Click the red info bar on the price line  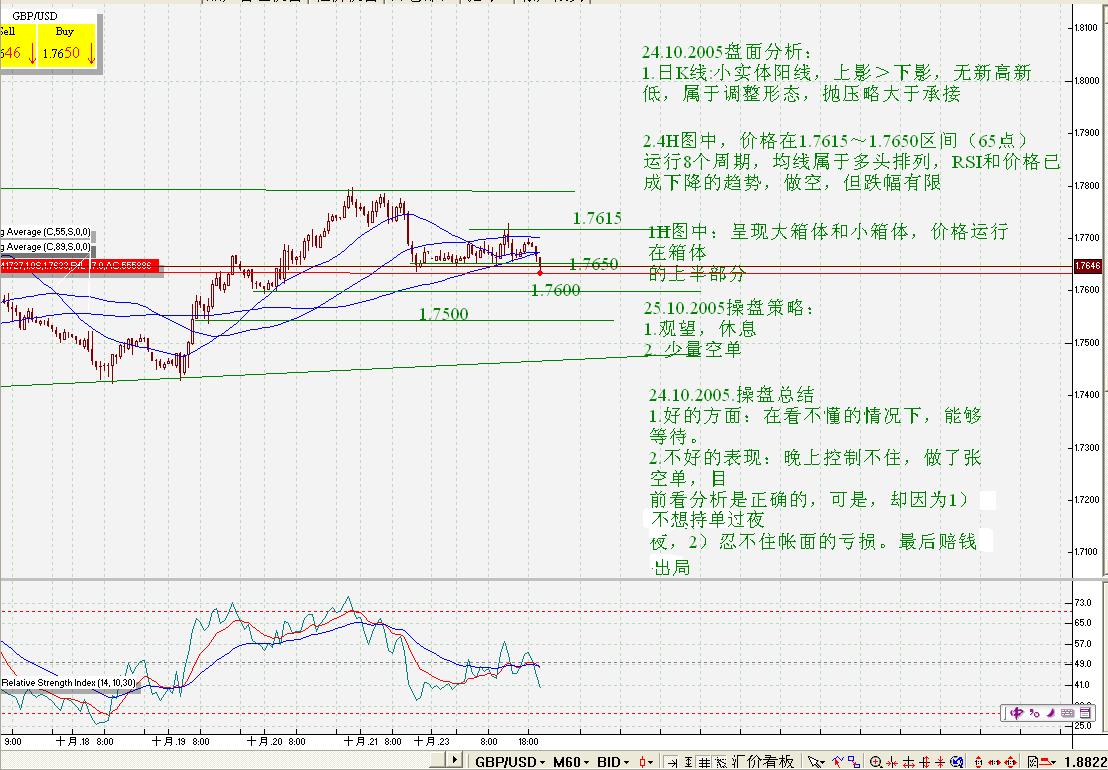(79, 266)
